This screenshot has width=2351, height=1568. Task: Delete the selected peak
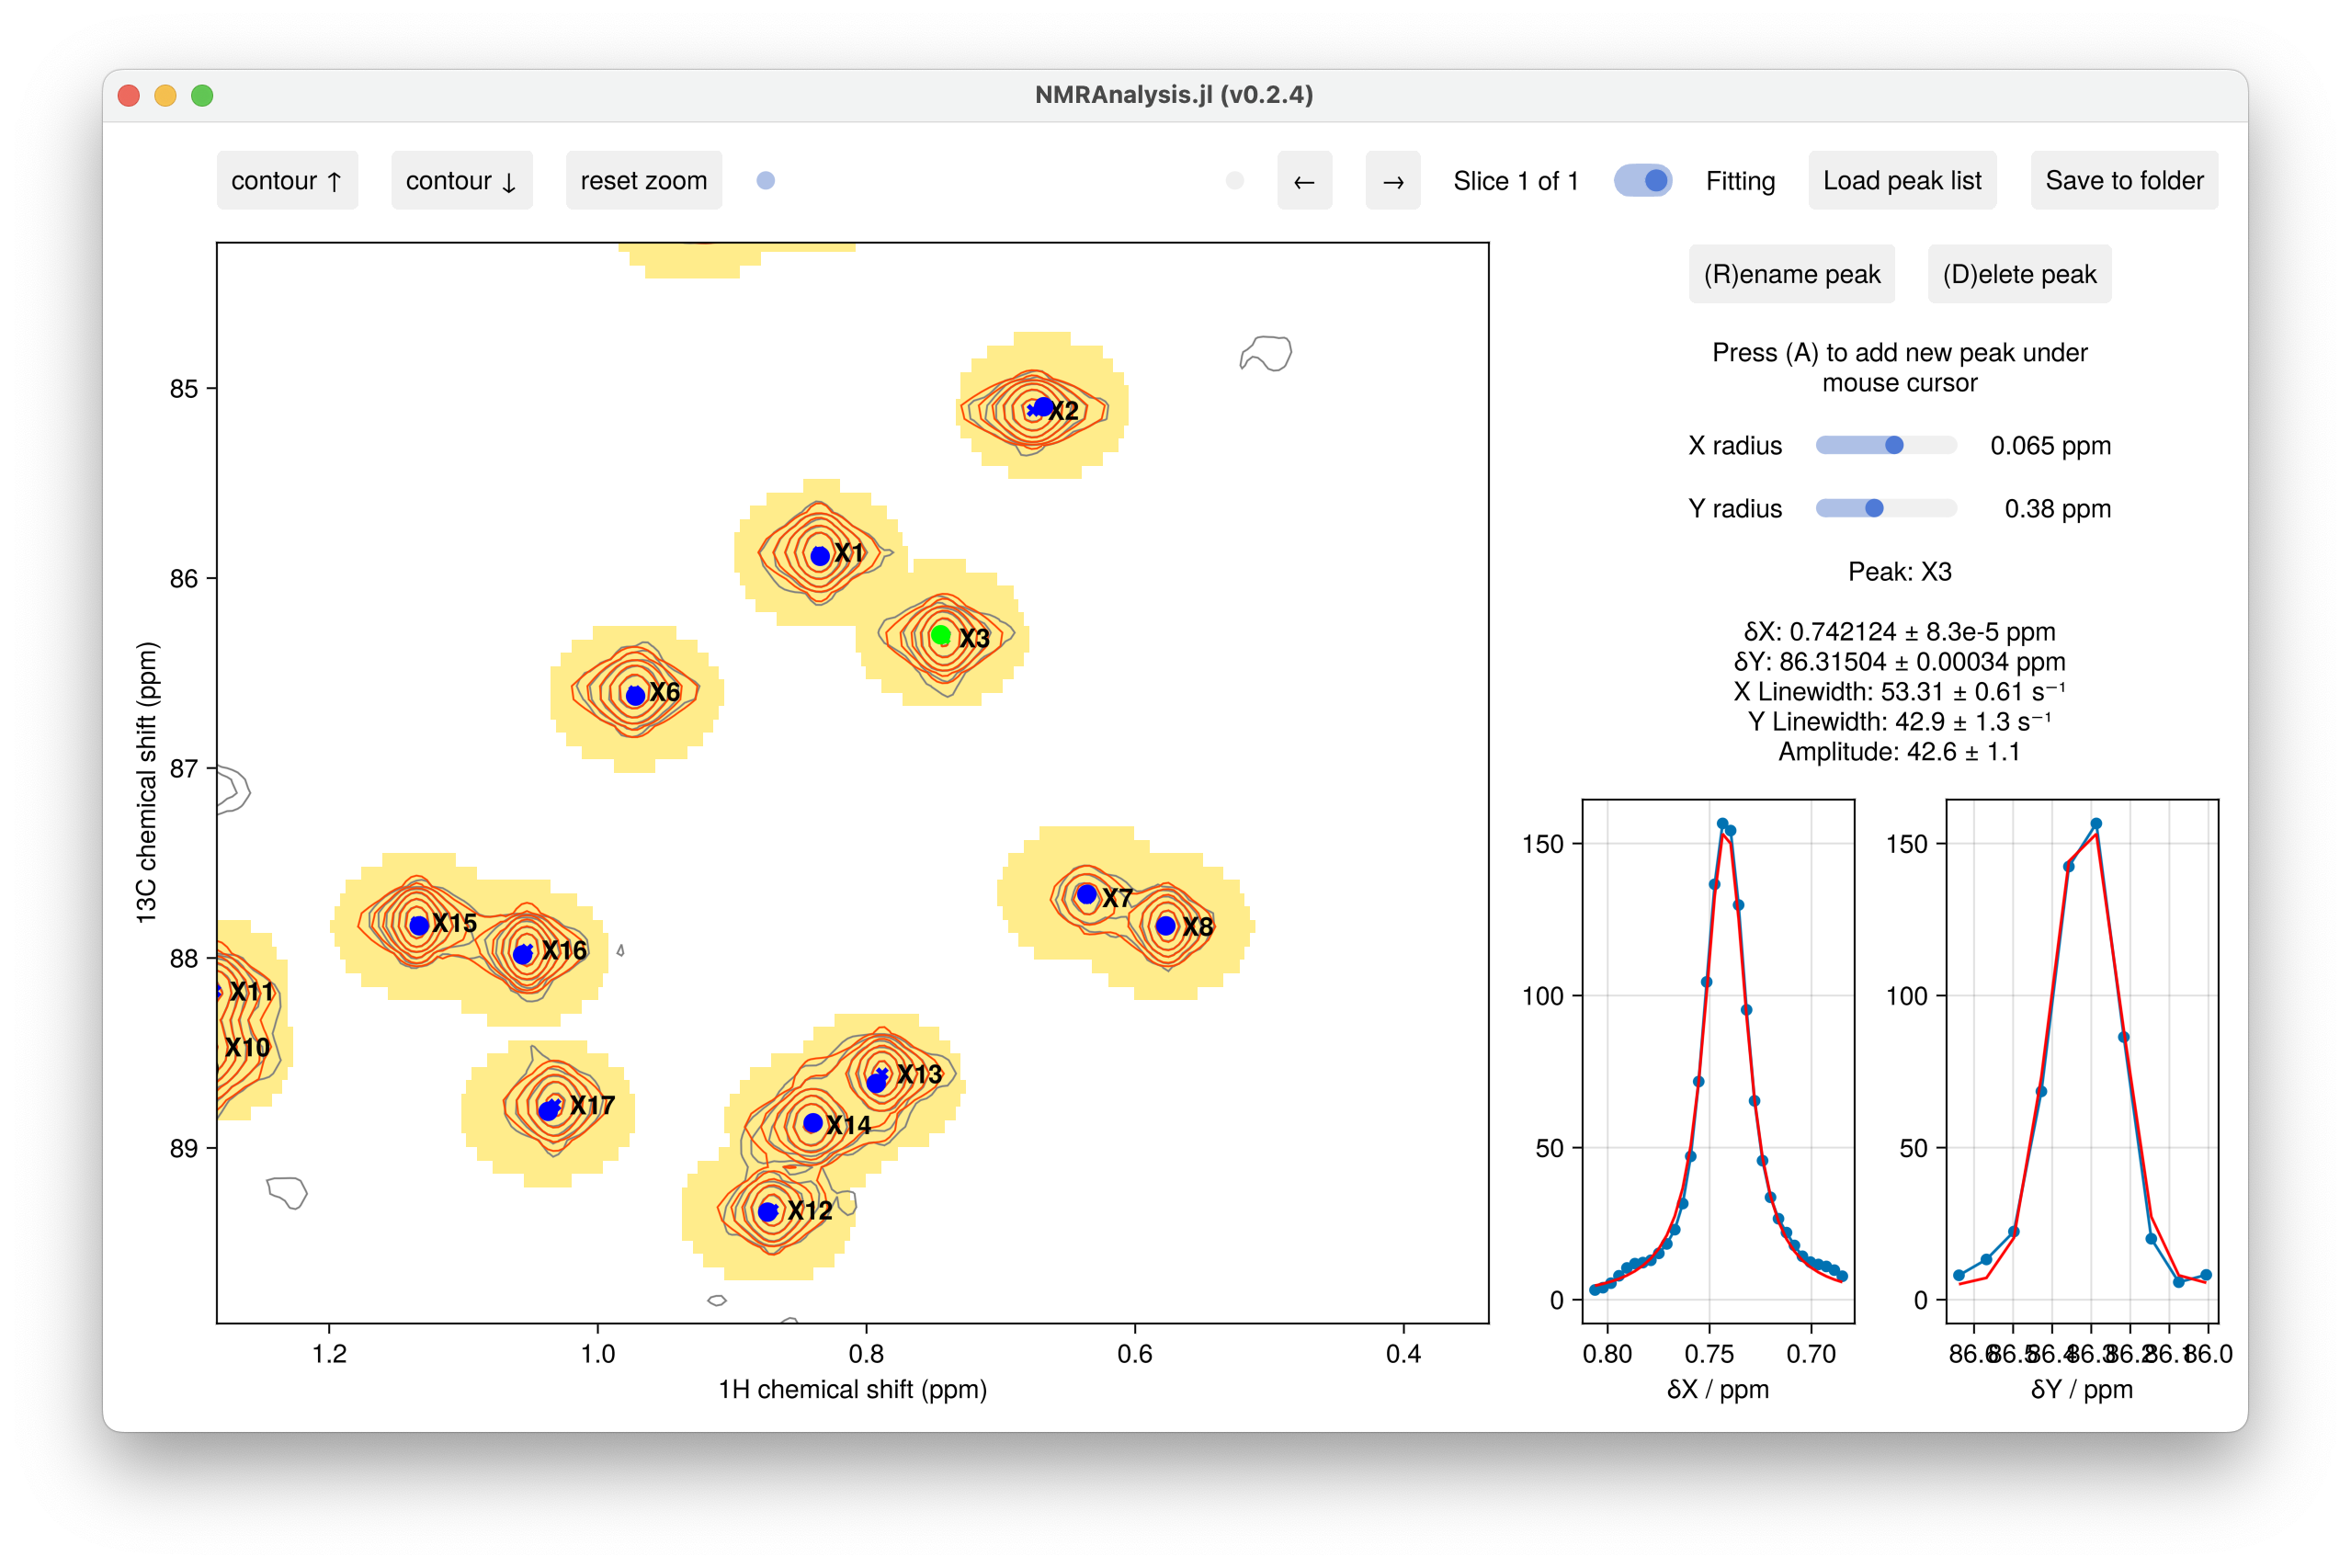[x=2018, y=273]
